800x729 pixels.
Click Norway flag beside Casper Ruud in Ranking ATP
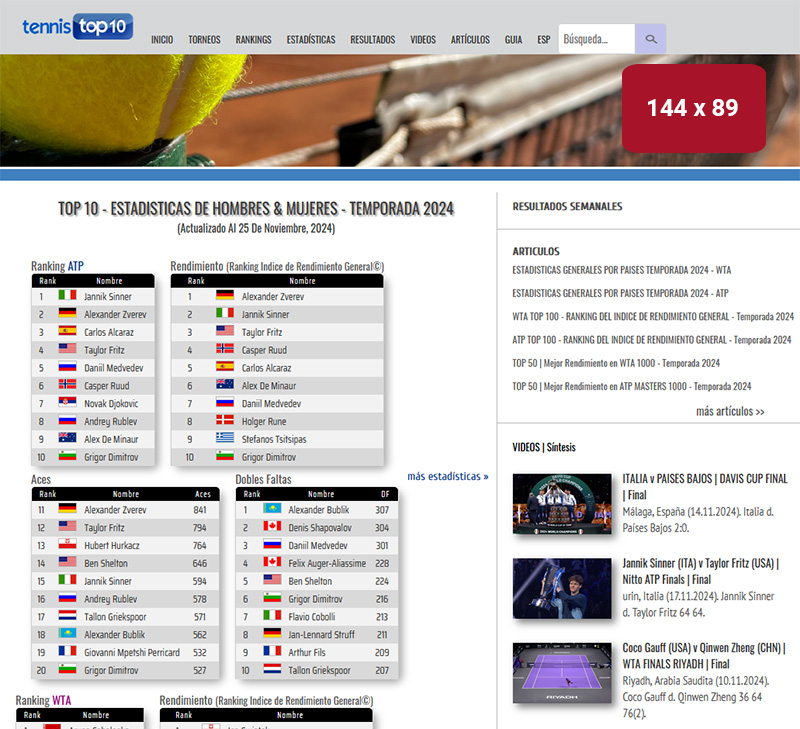pos(67,385)
